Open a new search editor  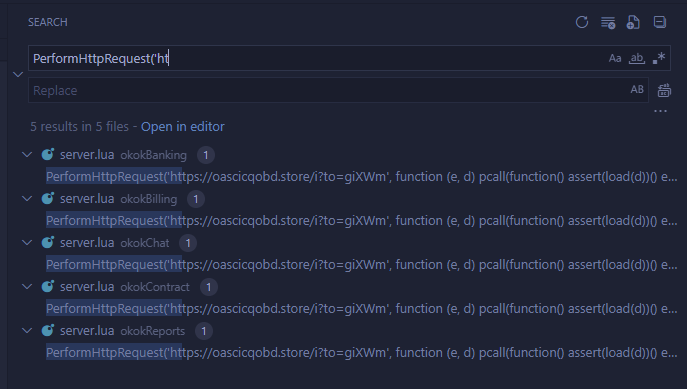pos(633,22)
